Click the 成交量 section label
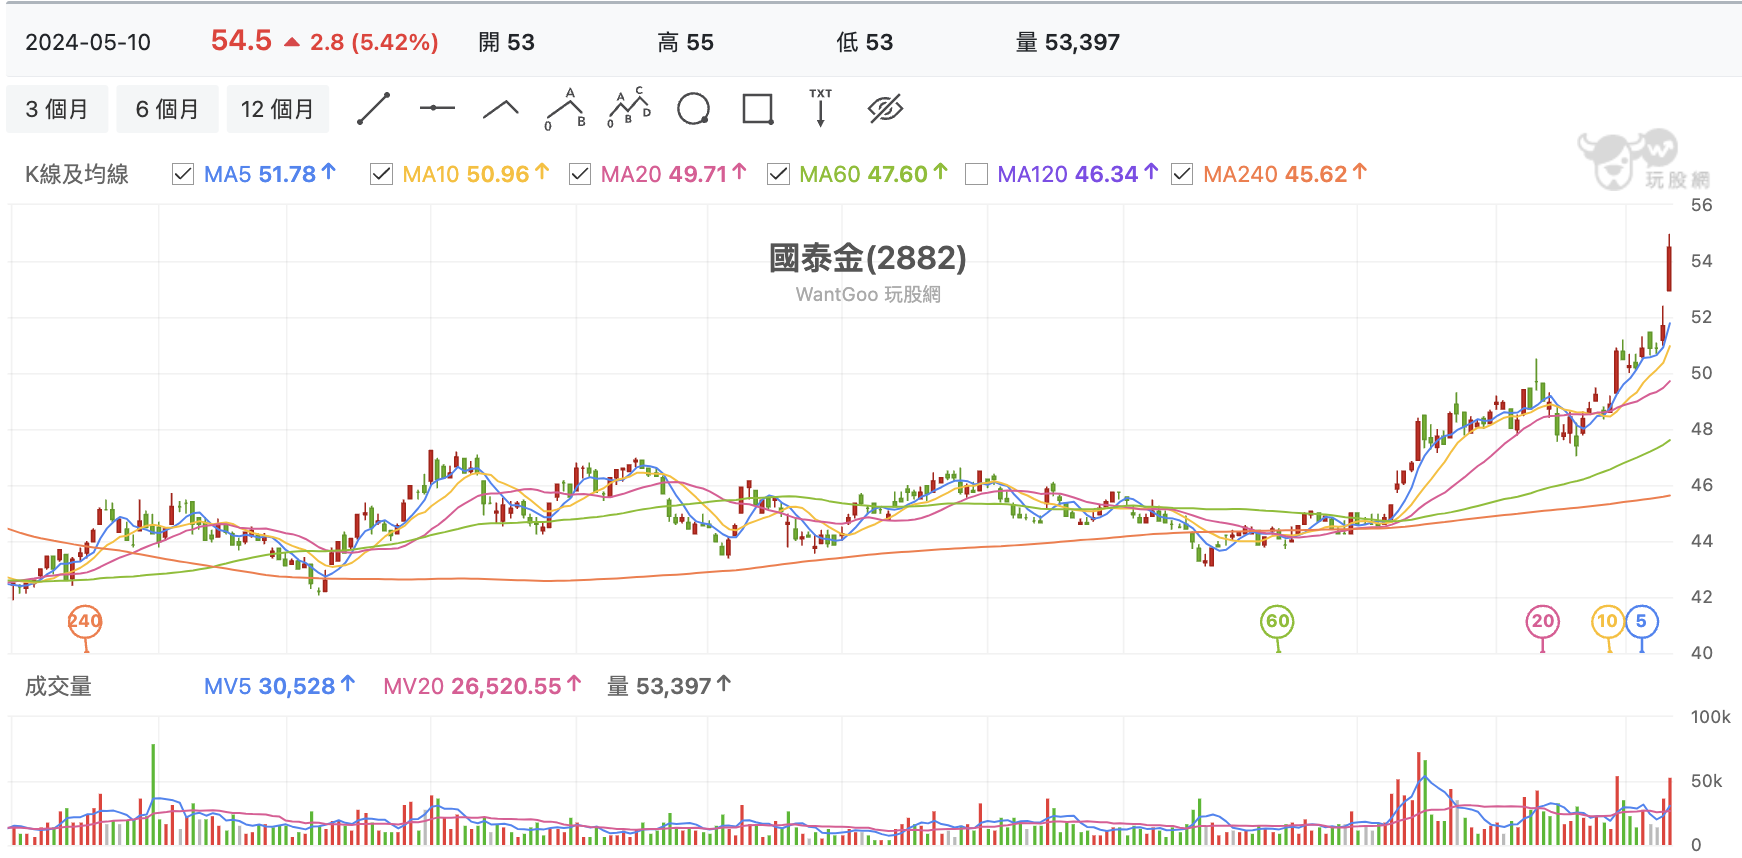Screen dimensions: 1742x858 [x=58, y=686]
